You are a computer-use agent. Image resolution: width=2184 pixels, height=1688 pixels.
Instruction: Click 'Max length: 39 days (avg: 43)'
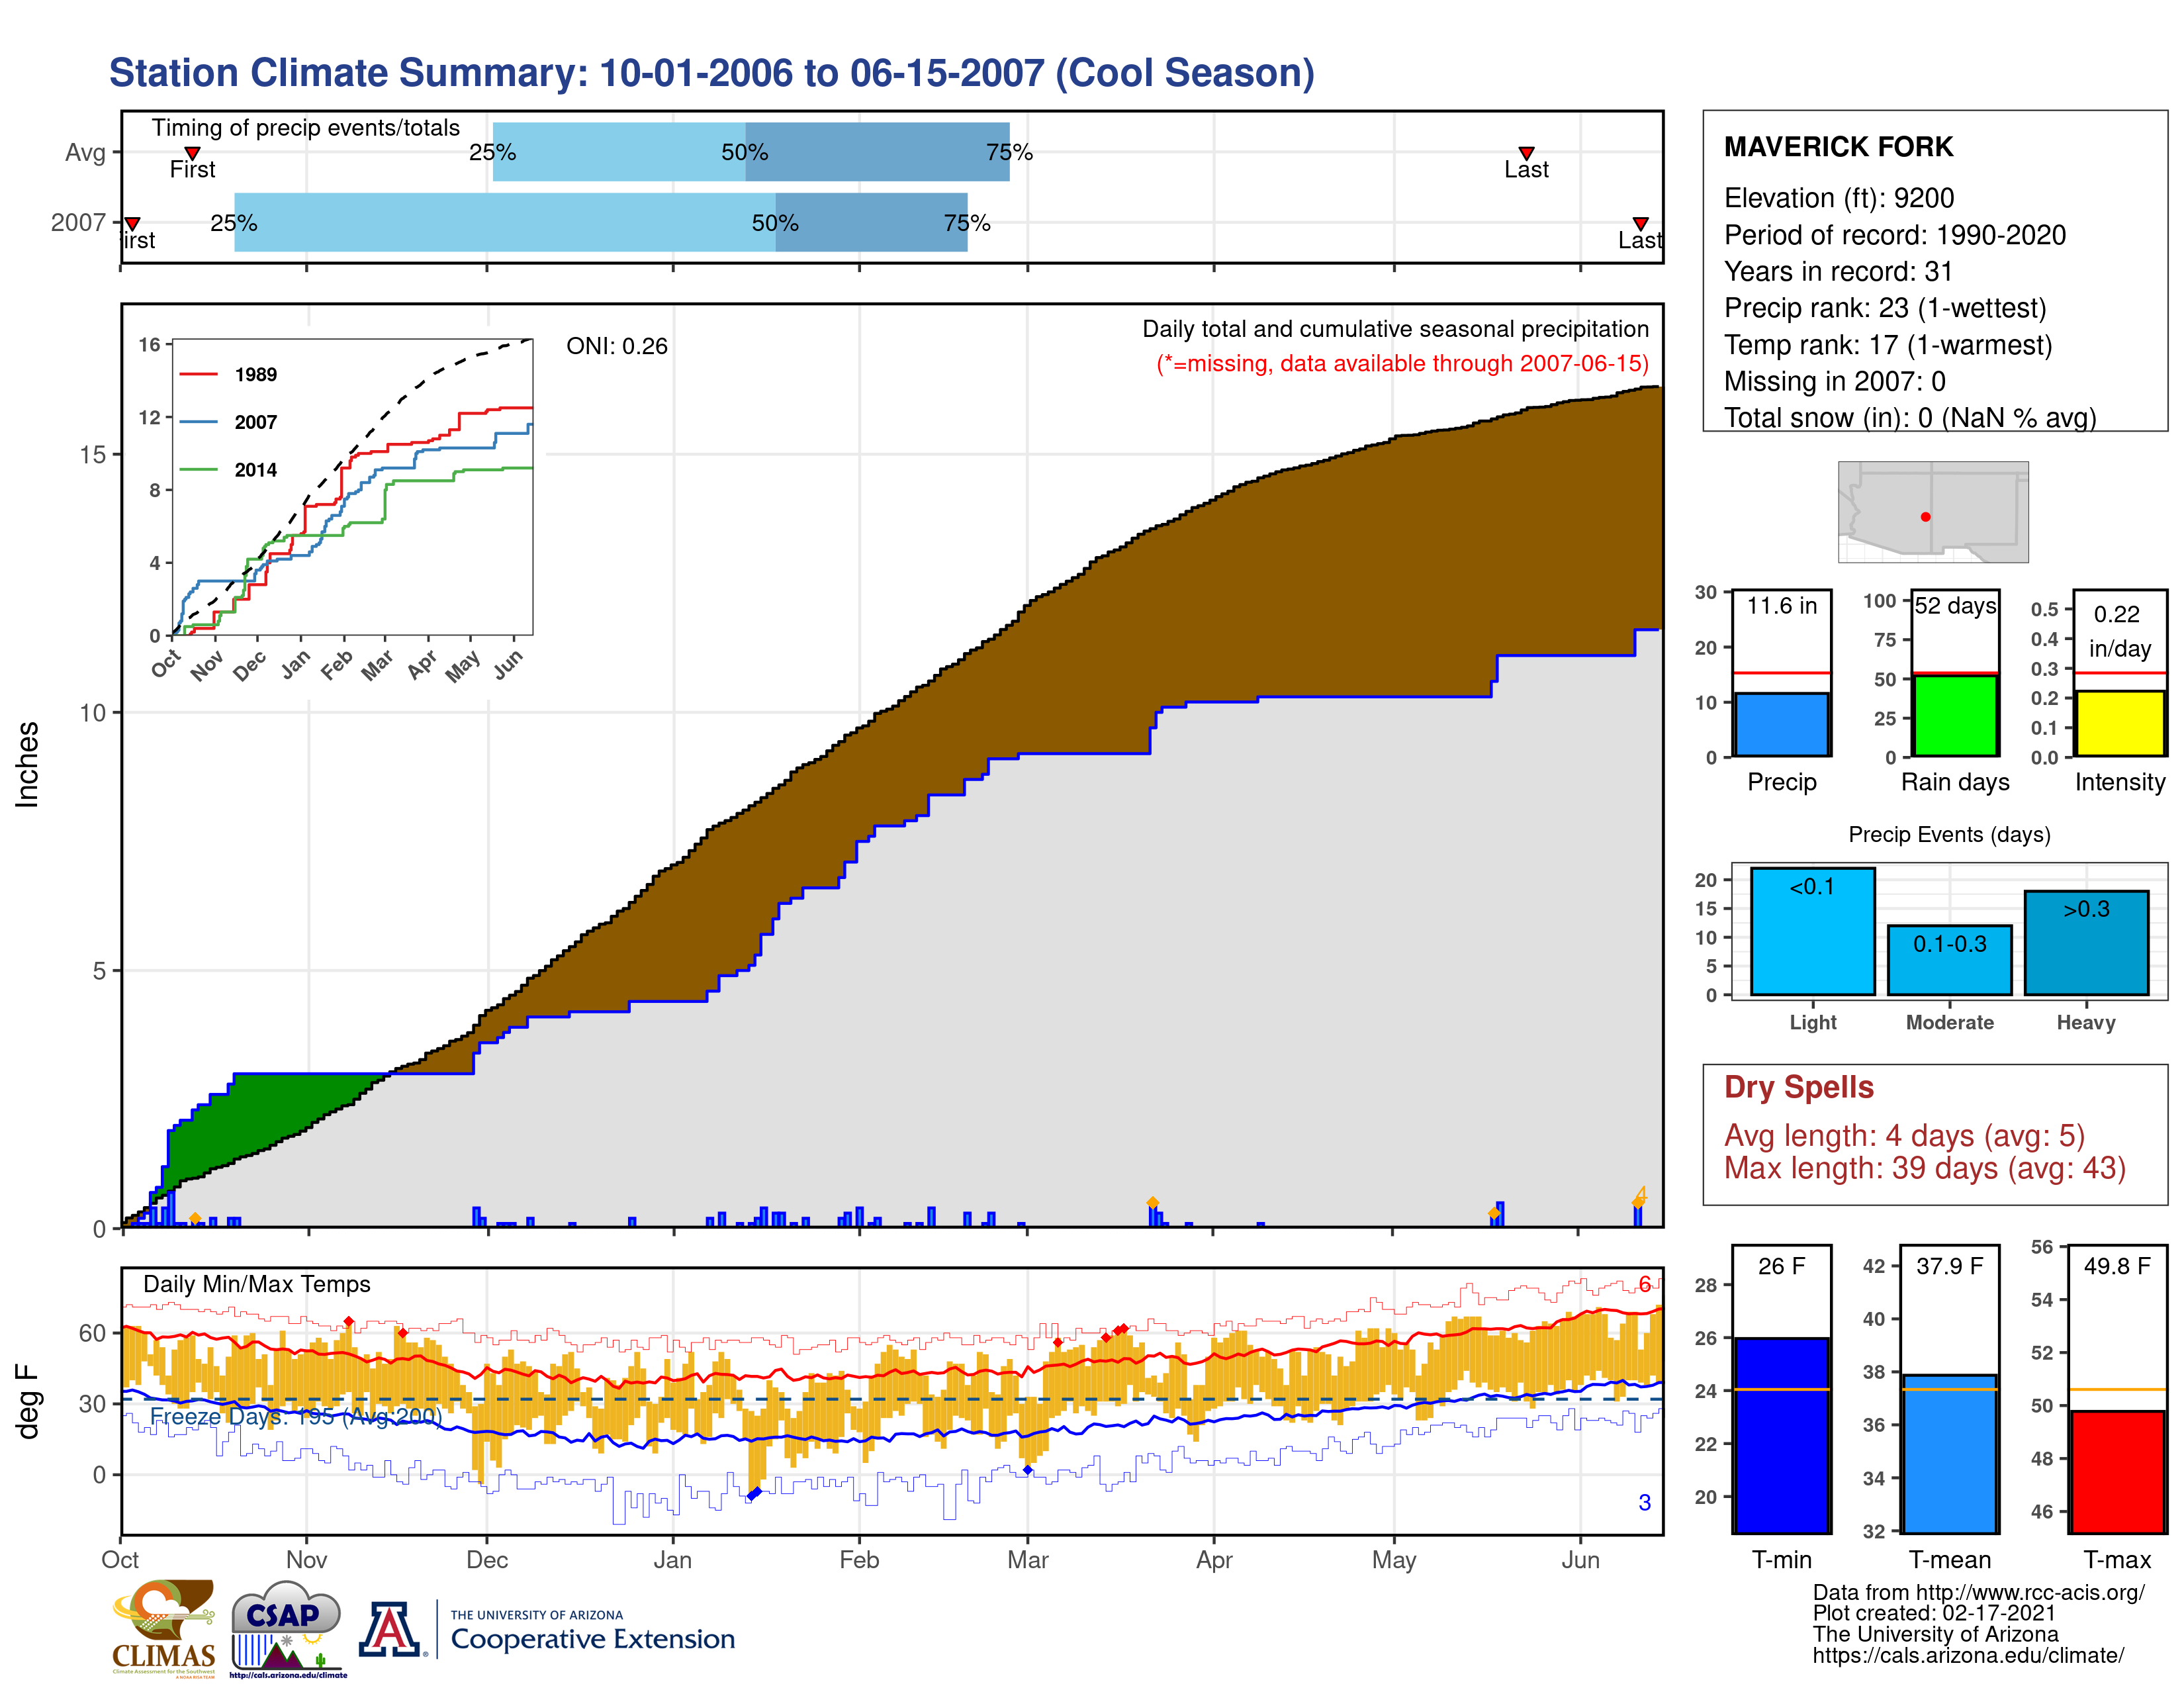pyautogui.click(x=1924, y=1168)
